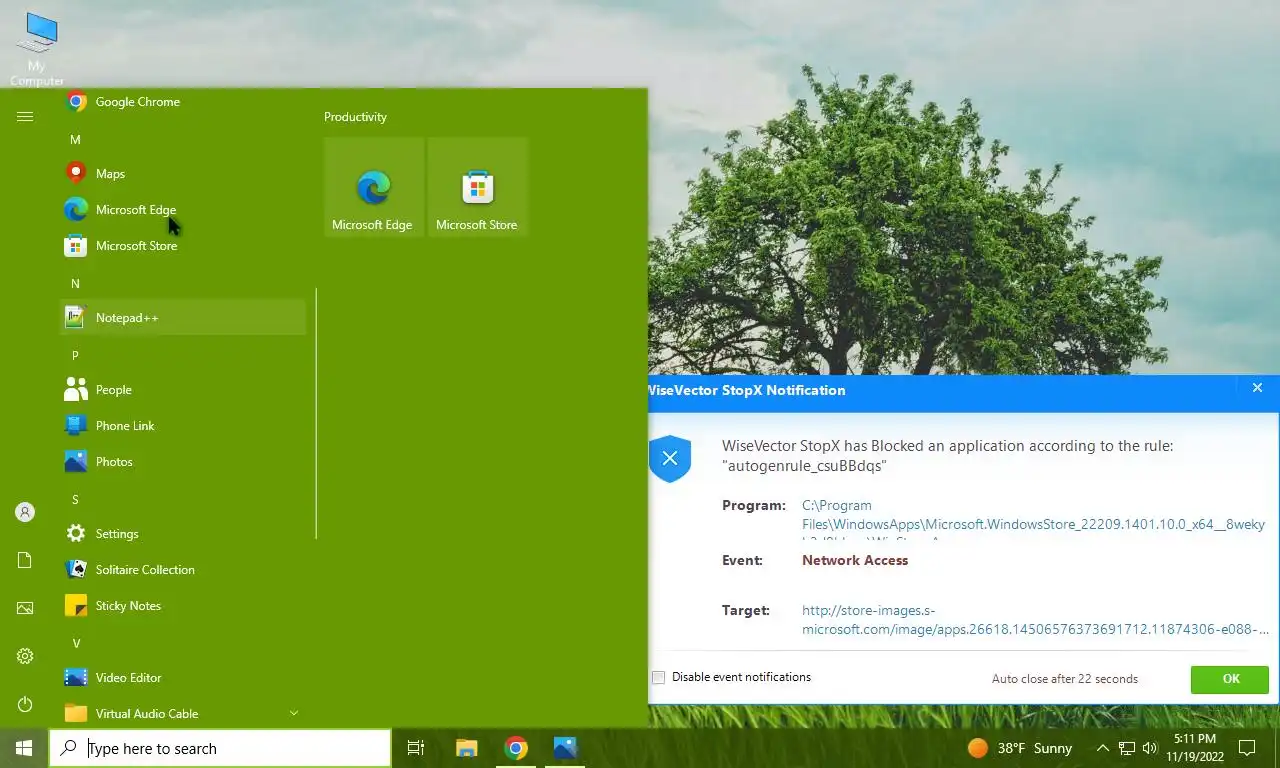Click the blocked Program path link
The image size is (1280, 768).
1033,520
